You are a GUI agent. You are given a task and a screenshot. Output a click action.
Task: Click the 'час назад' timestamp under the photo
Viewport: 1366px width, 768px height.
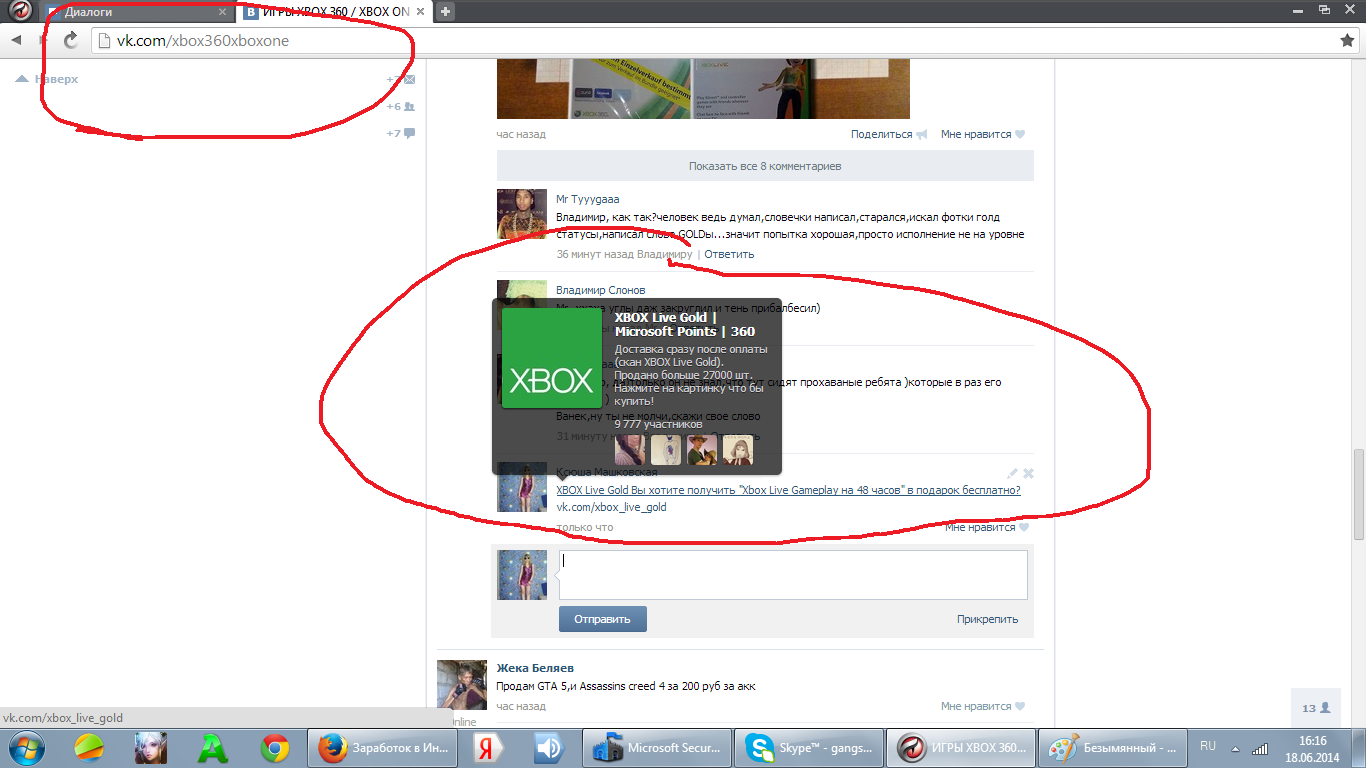point(521,134)
